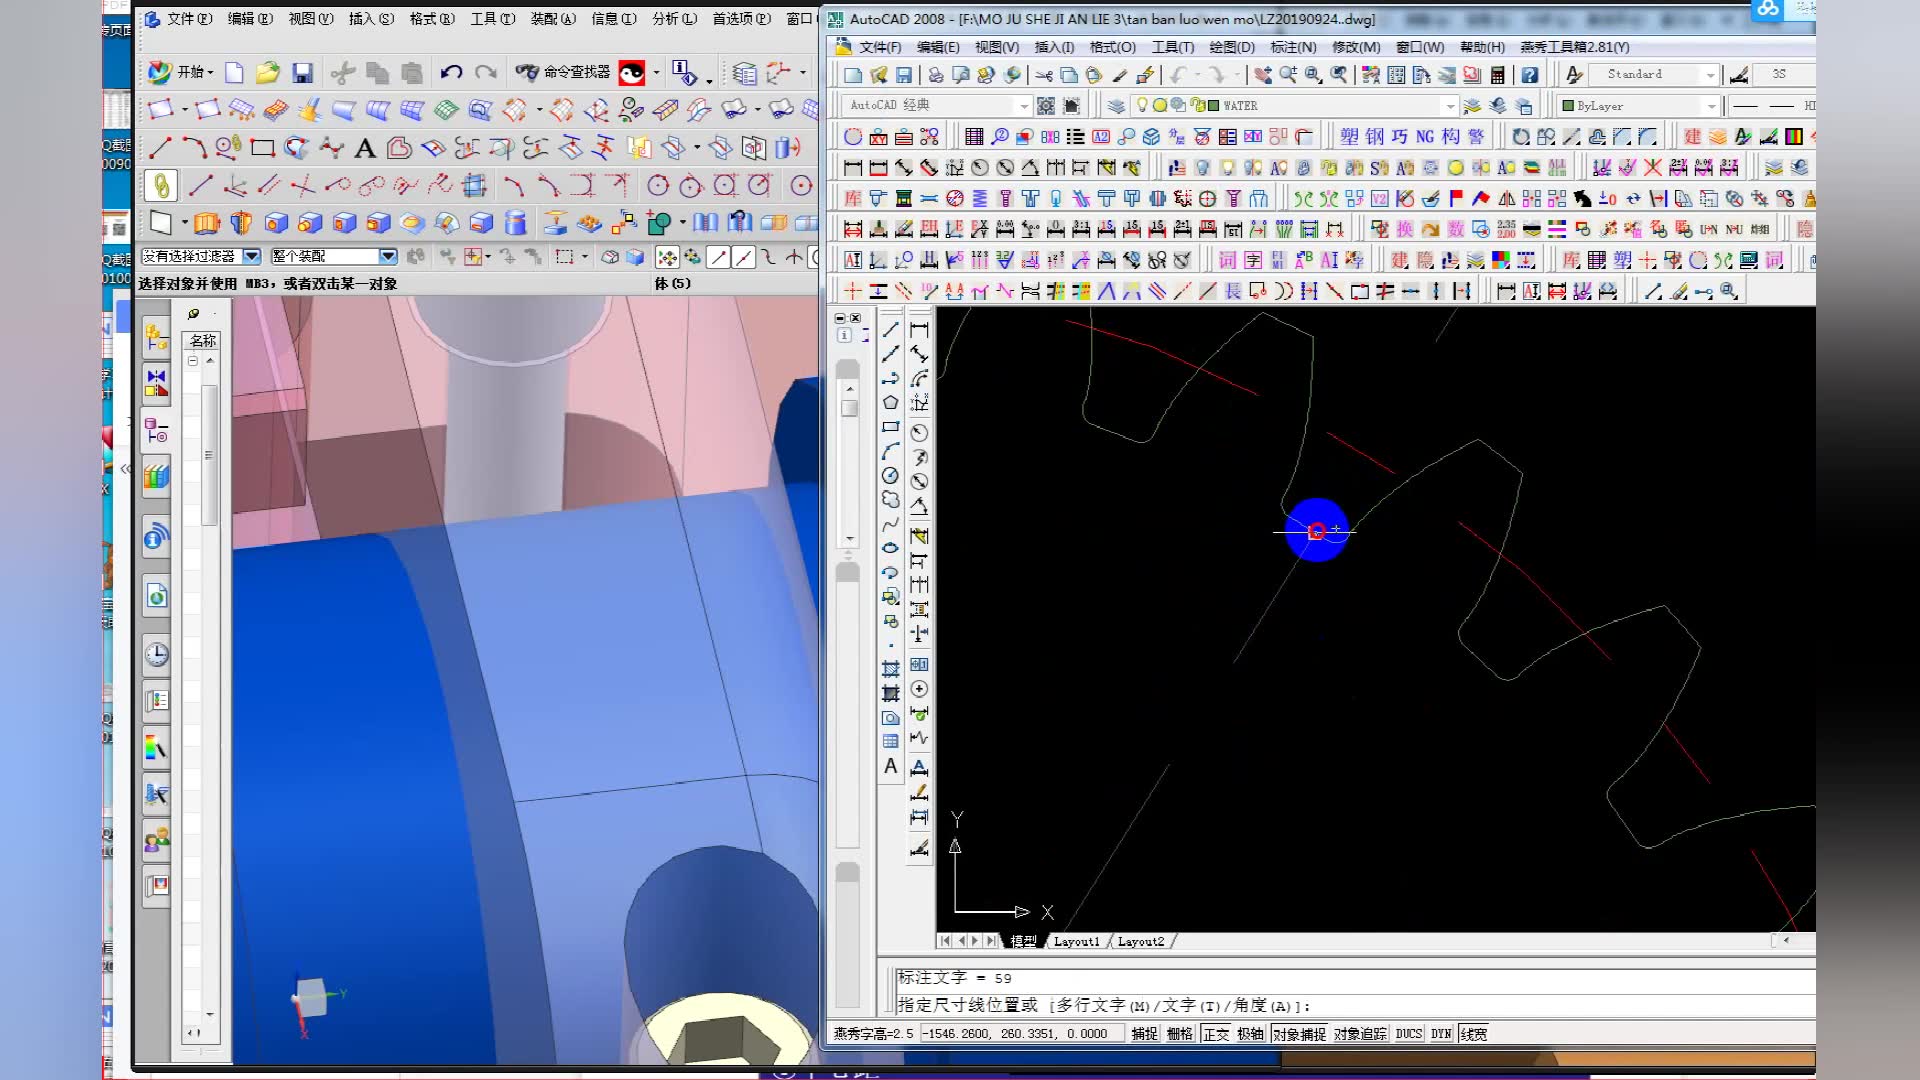This screenshot has height=1080, width=1920.
Task: Switch to the Layout1 tab
Action: point(1076,941)
